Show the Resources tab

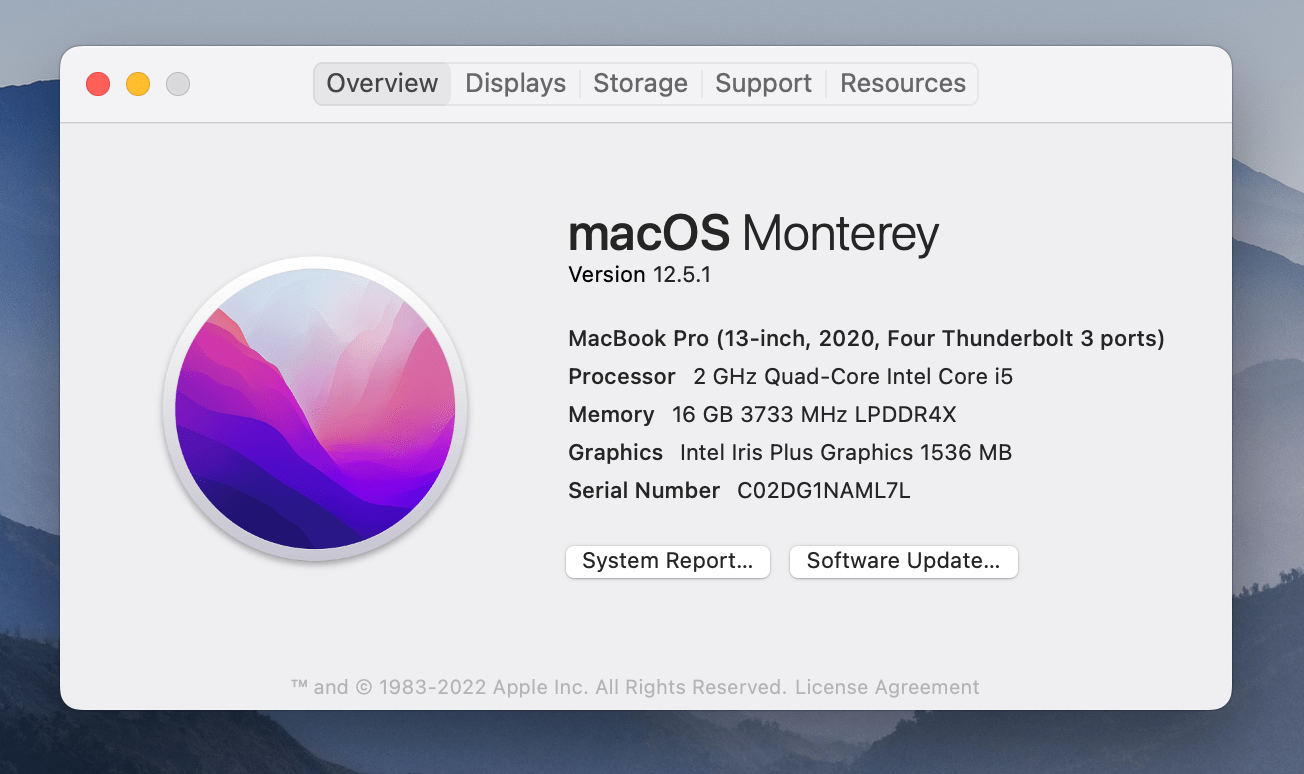pos(902,84)
